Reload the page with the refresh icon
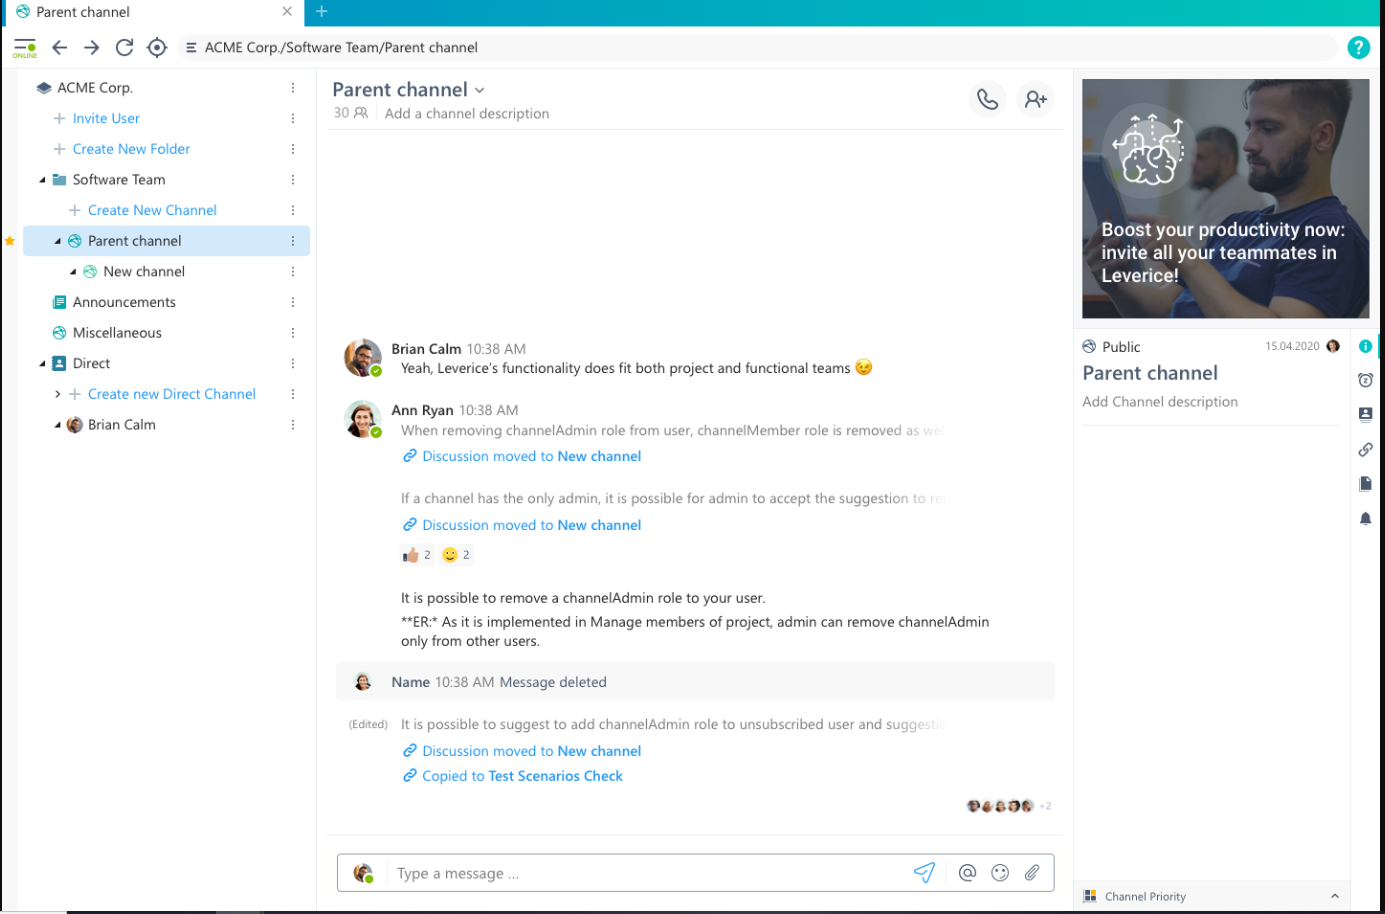 point(124,47)
